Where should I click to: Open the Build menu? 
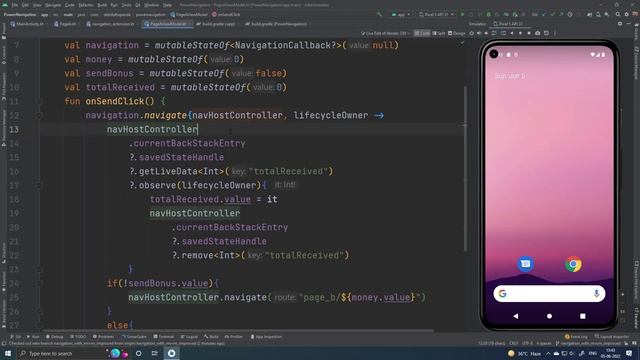[102, 5]
